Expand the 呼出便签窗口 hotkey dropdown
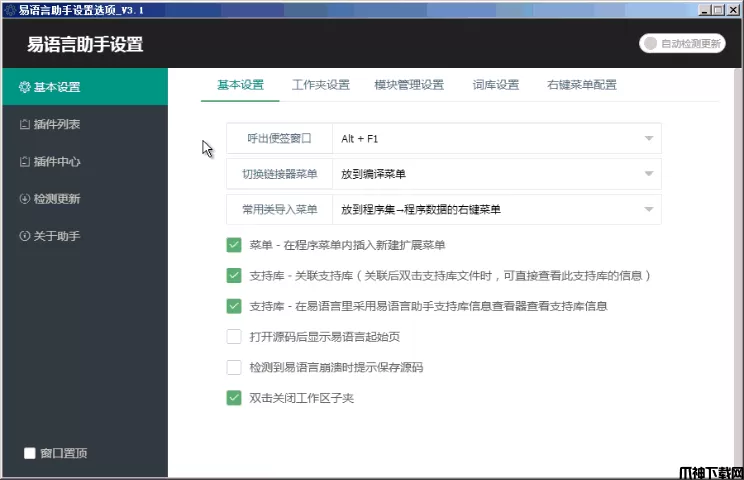Screen dimensions: 744x480 pyautogui.click(x=648, y=139)
